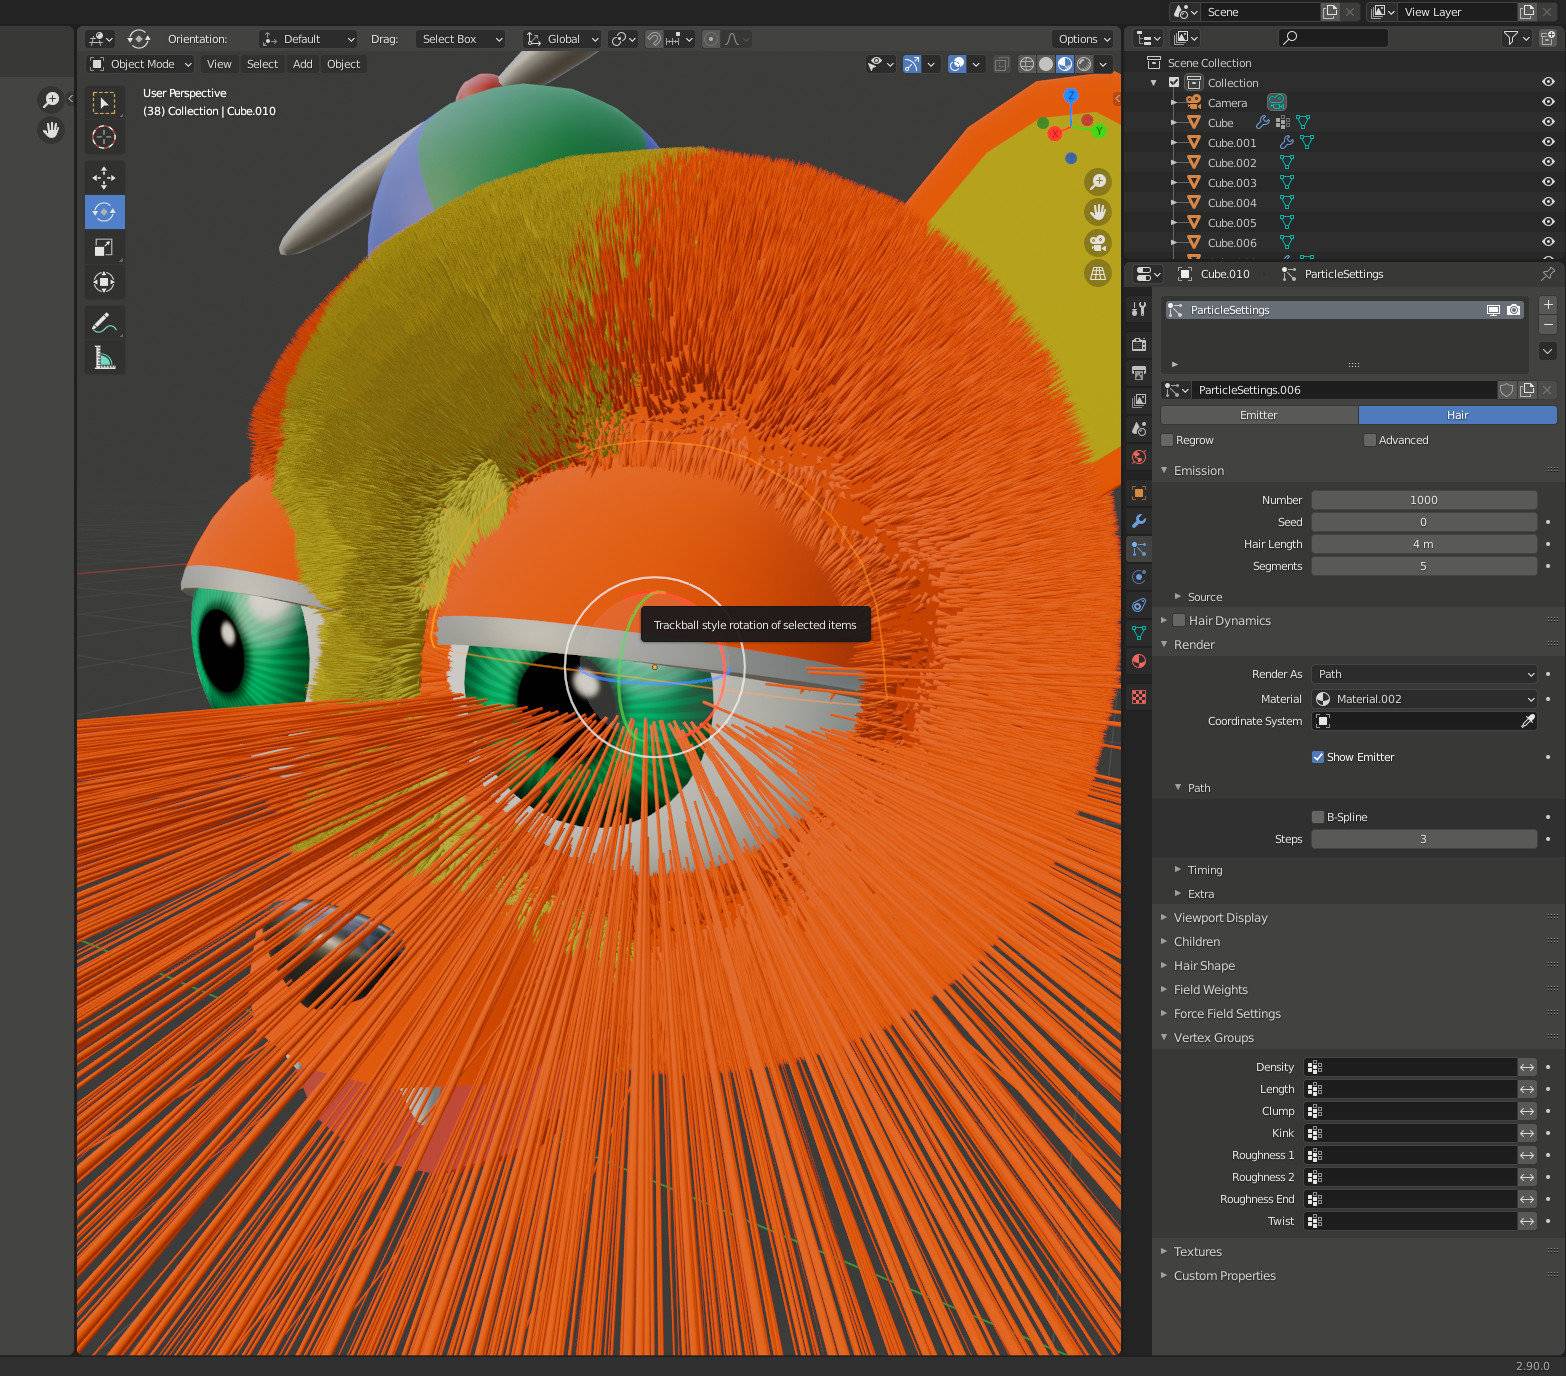The height and width of the screenshot is (1376, 1566).
Task: Remove particle system slot minus button
Action: (1547, 325)
